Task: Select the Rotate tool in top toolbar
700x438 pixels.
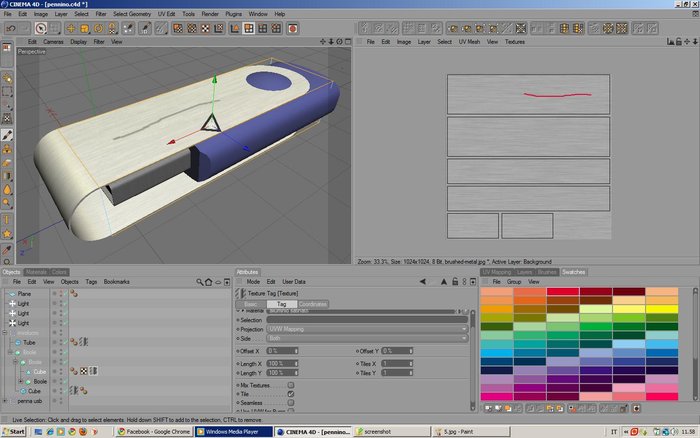Action: pyautogui.click(x=98, y=29)
